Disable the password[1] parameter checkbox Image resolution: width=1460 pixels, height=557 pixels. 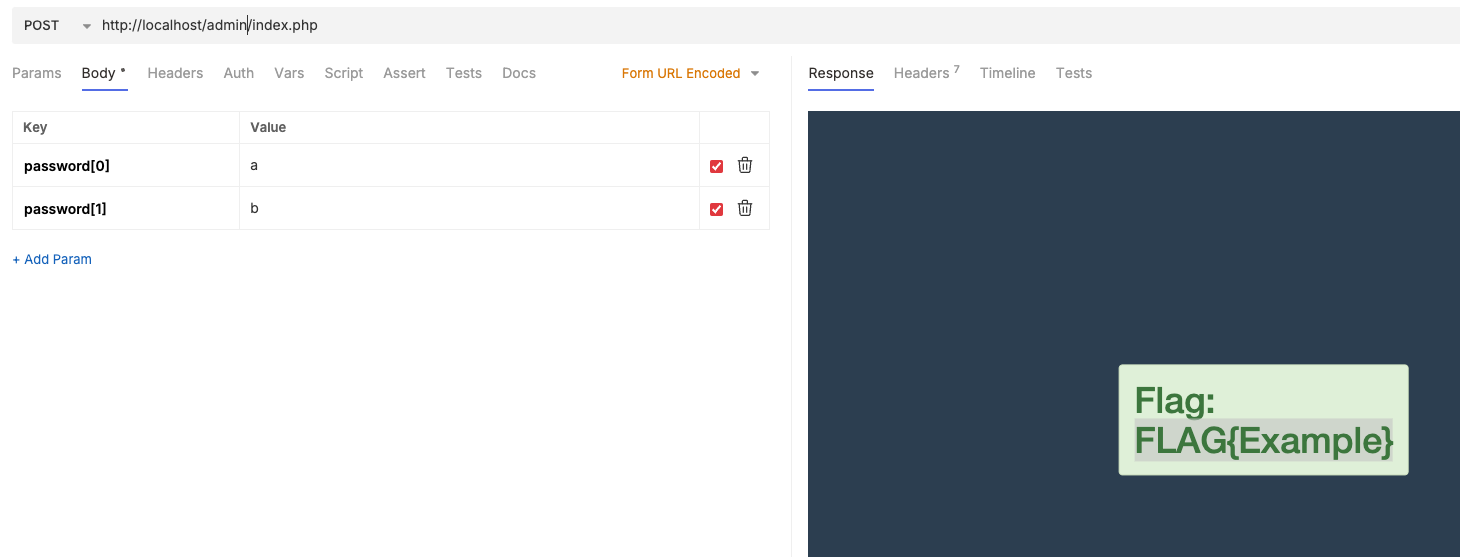point(716,209)
